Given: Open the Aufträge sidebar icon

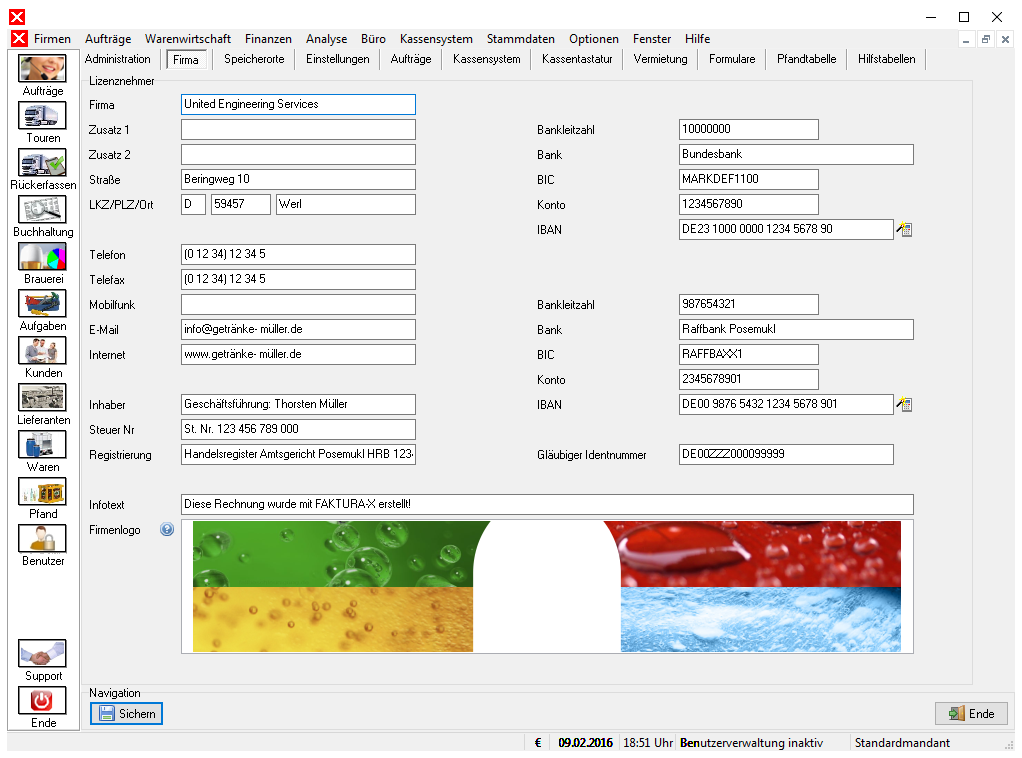Looking at the screenshot, I should [42, 68].
